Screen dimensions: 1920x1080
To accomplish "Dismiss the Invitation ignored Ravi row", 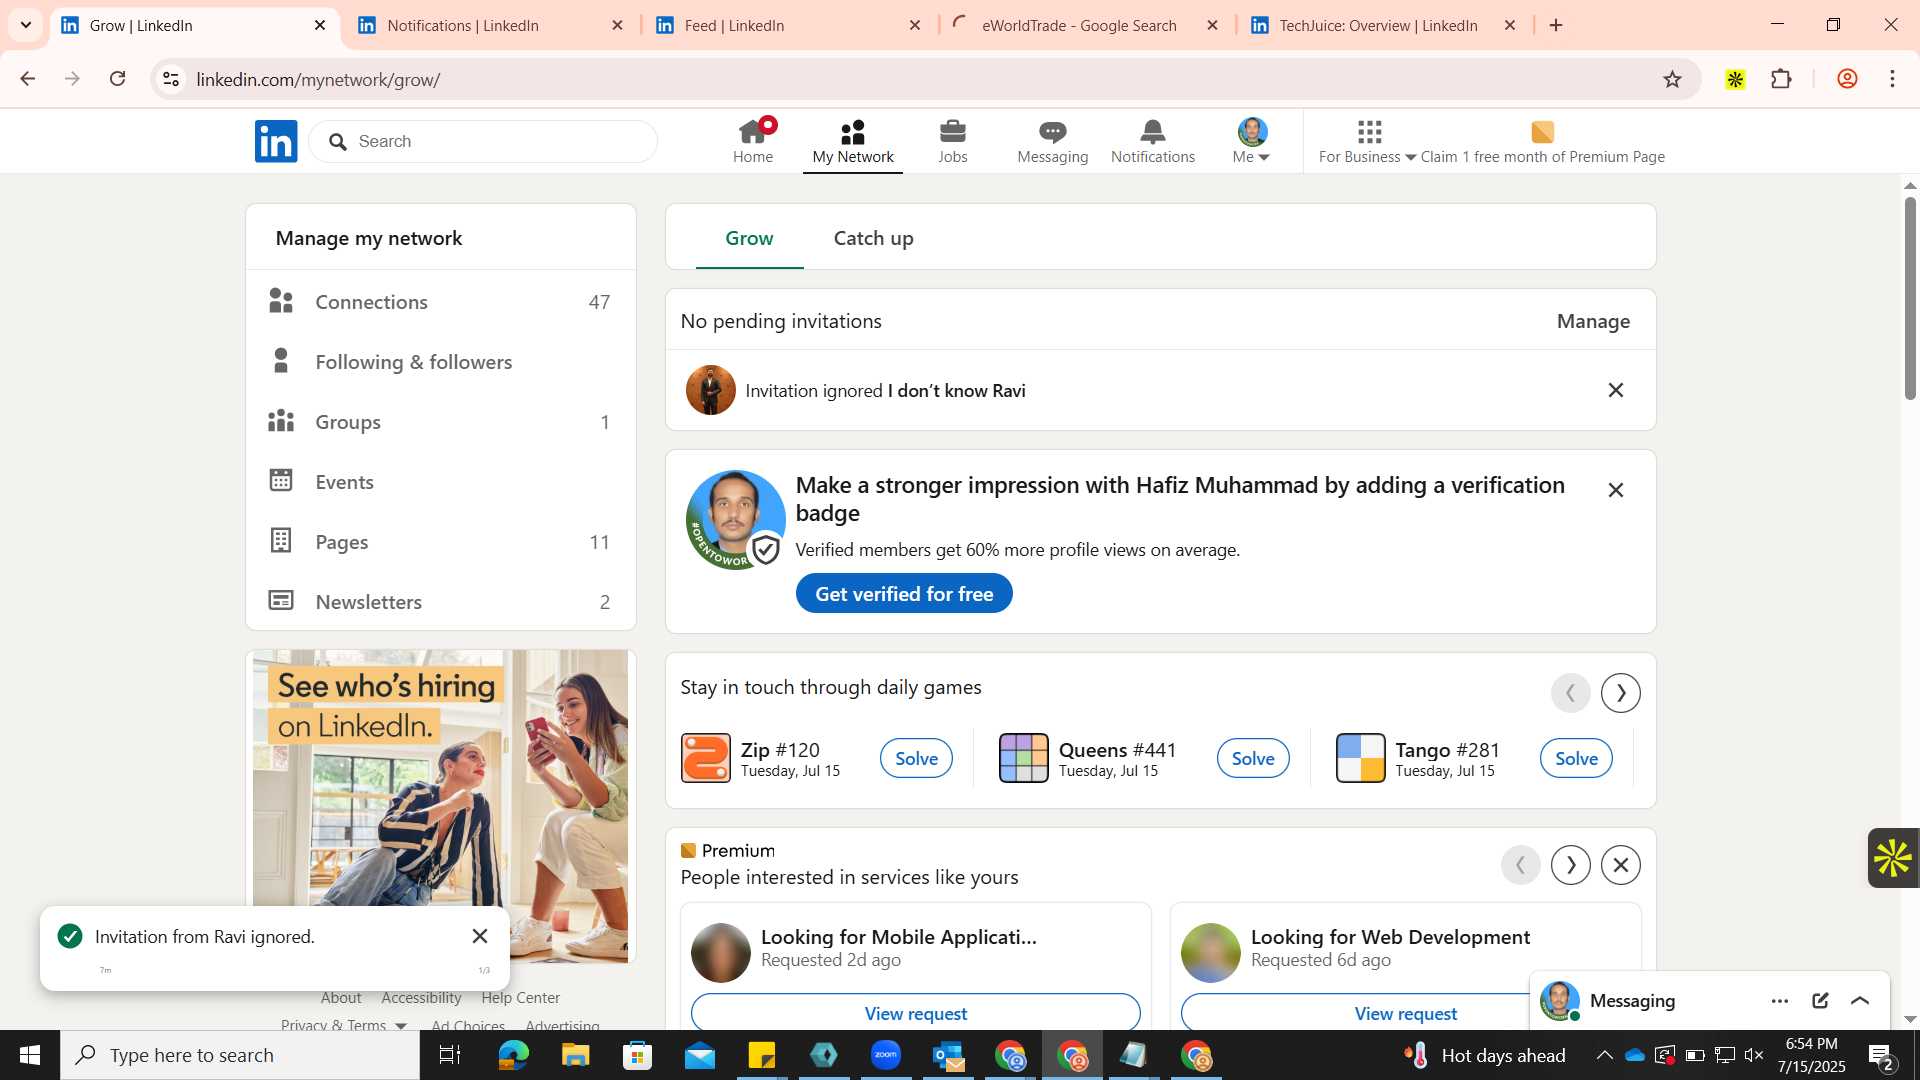I will point(1615,390).
